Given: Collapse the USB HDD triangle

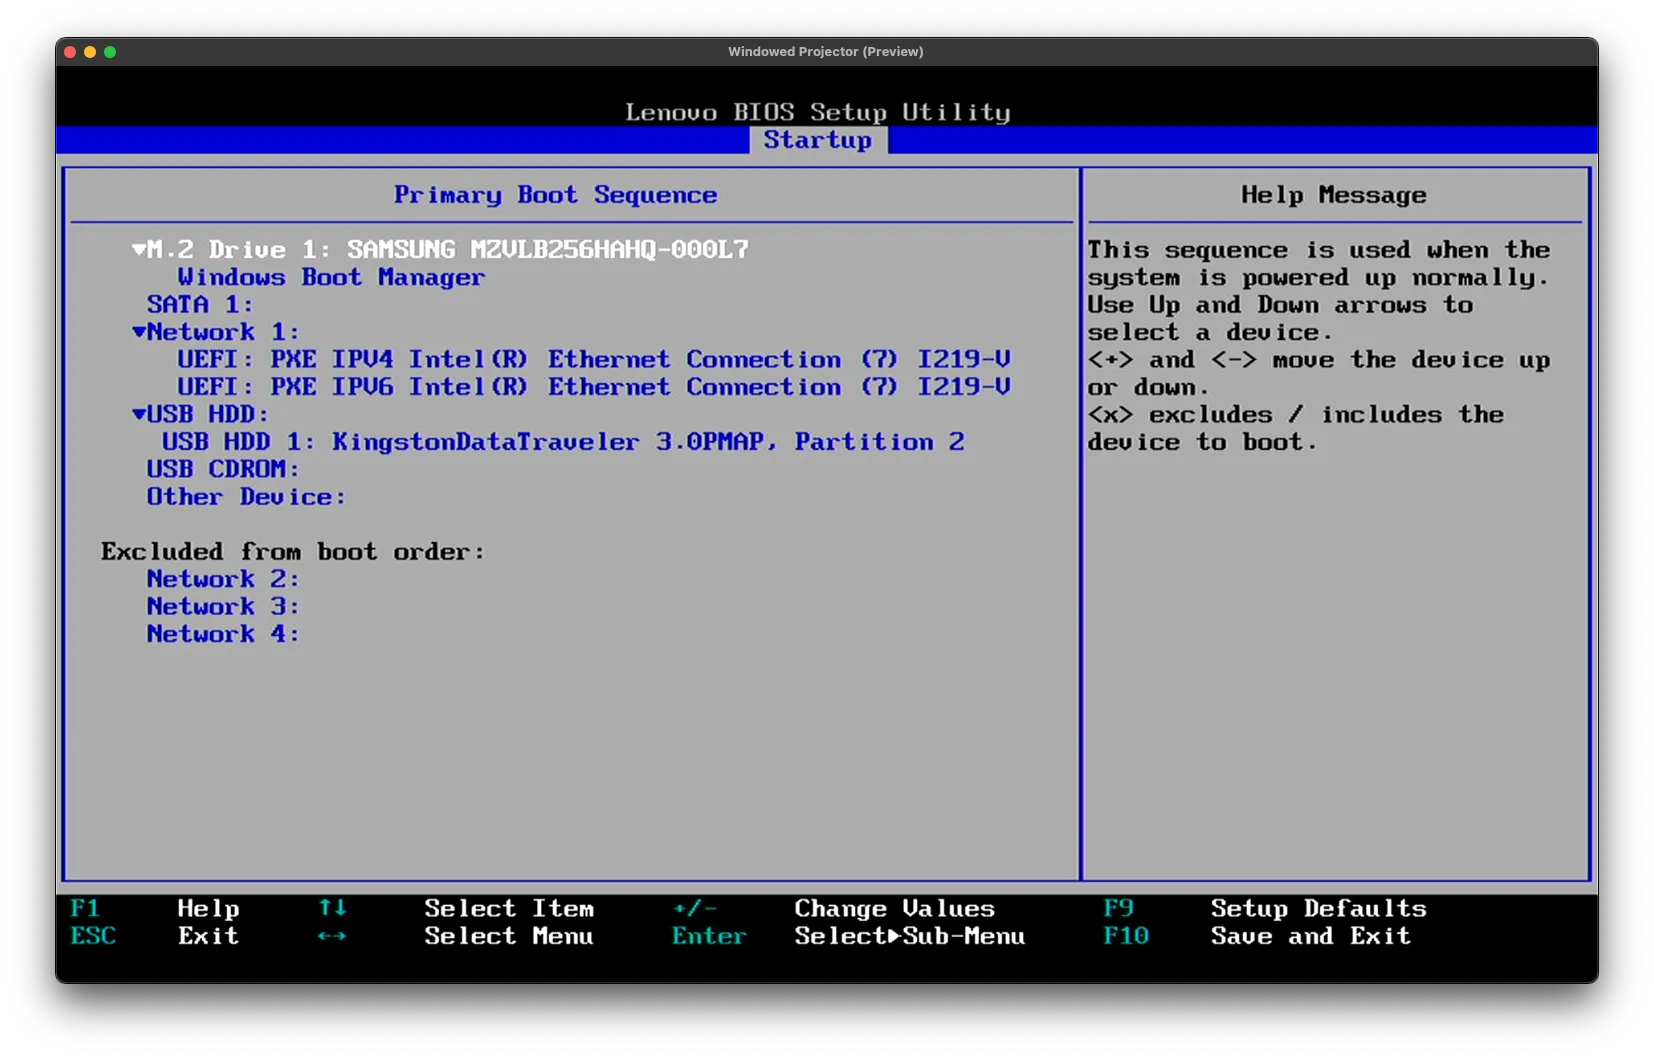Looking at the screenshot, I should [139, 413].
